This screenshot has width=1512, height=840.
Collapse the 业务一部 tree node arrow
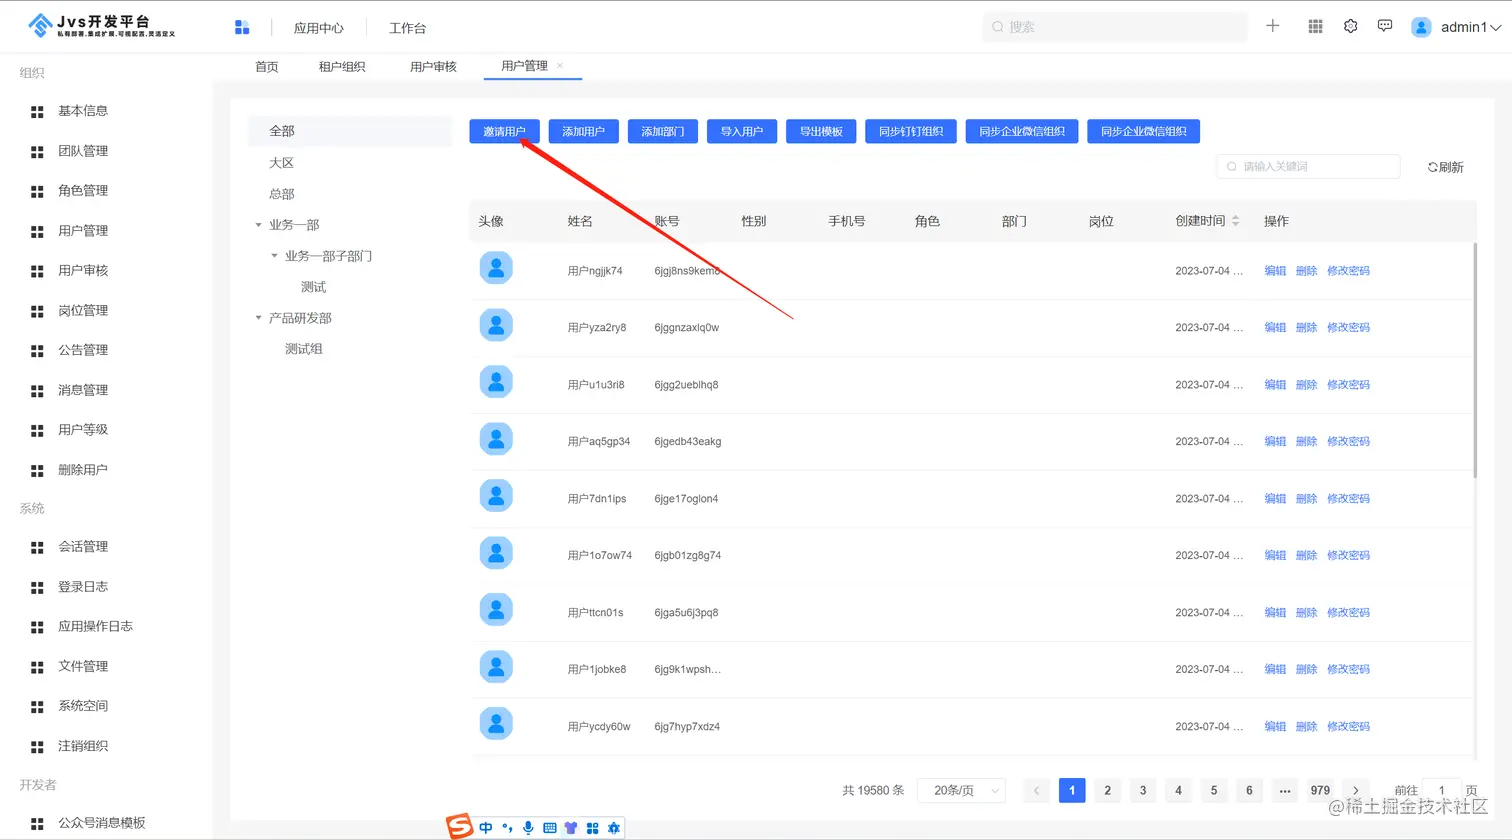pyautogui.click(x=258, y=225)
